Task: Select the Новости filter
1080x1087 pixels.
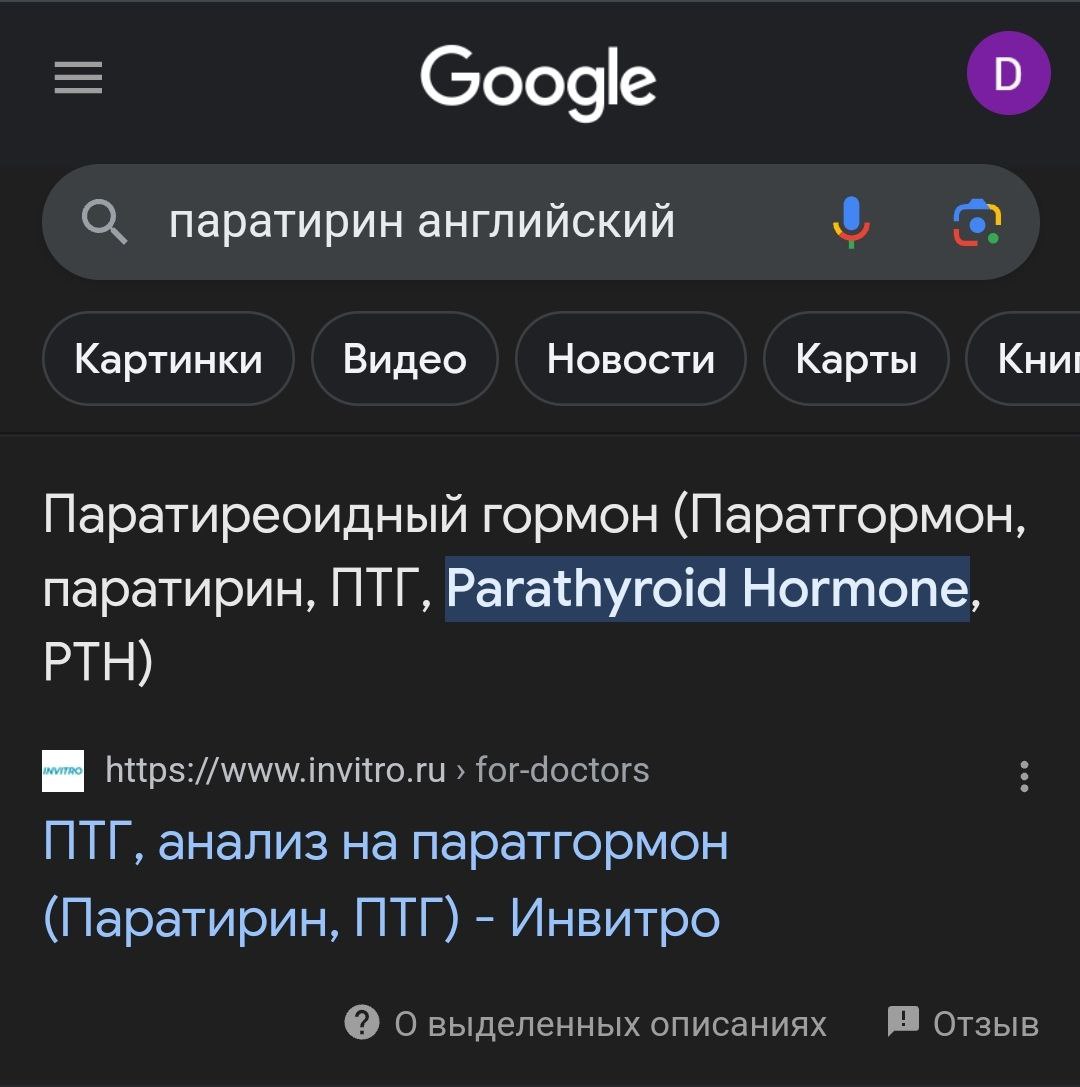Action: 631,358
